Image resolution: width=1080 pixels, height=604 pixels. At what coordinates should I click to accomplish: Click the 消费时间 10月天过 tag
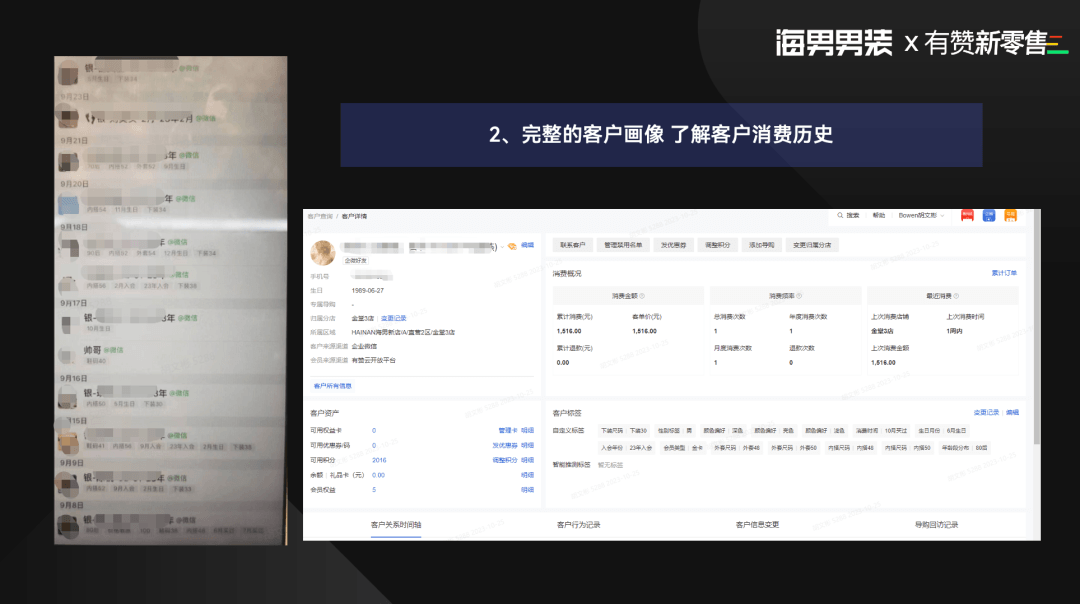pos(882,430)
